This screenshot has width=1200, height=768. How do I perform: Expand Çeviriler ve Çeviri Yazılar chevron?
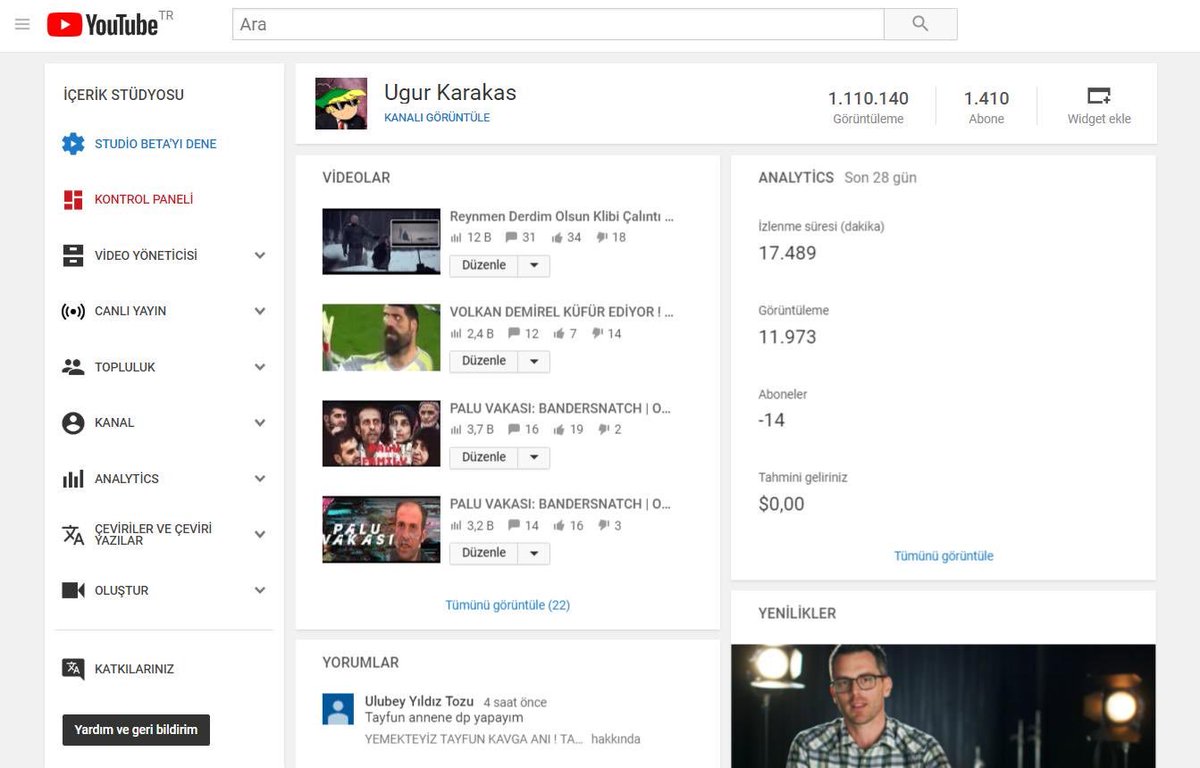260,535
